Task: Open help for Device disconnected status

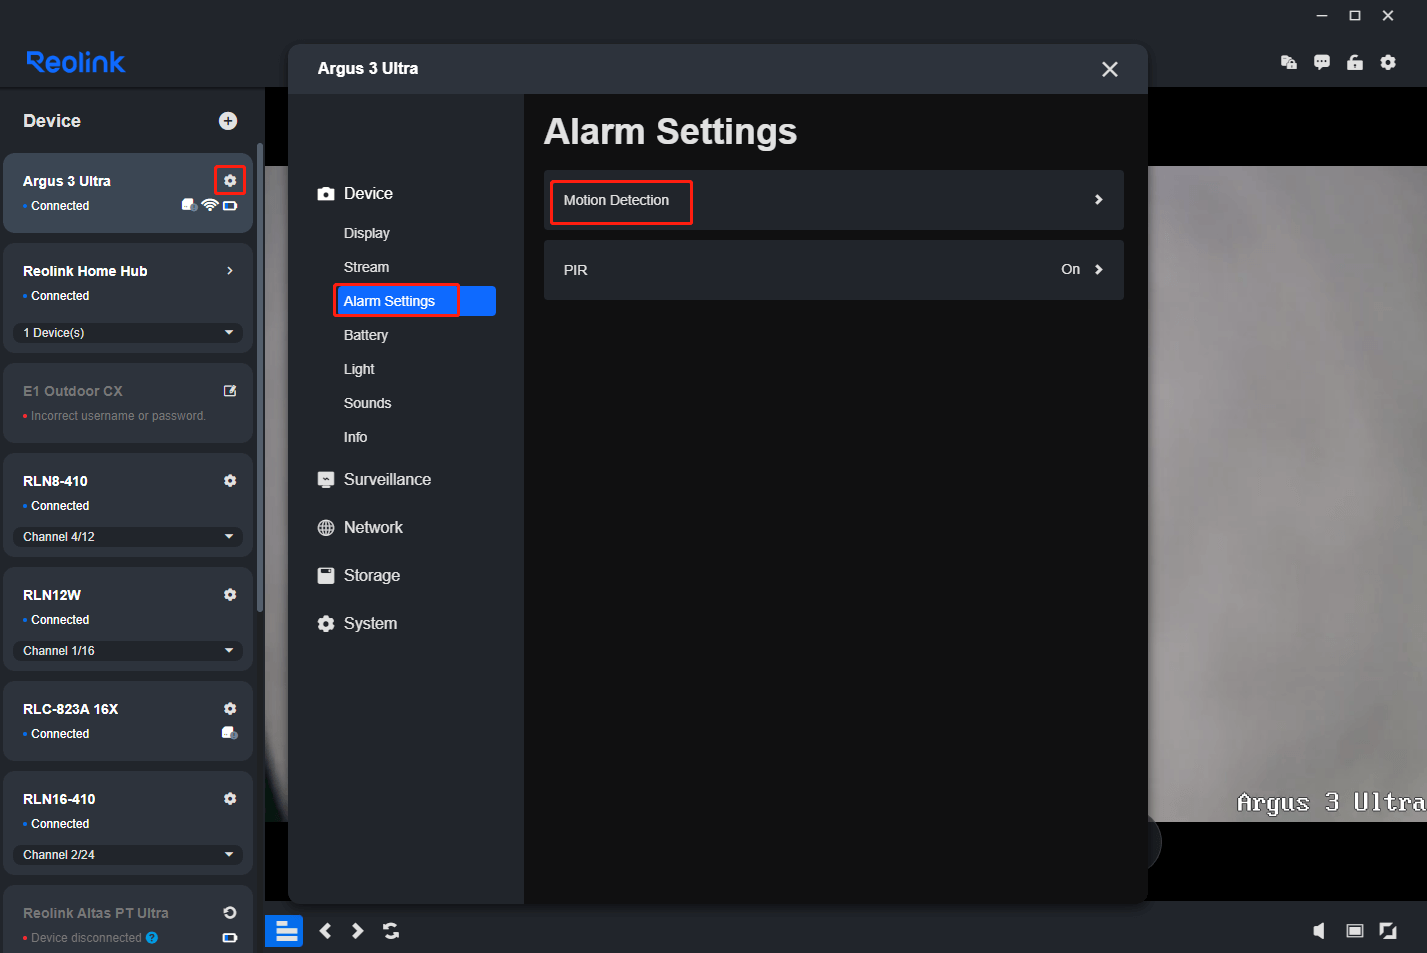Action: pyautogui.click(x=152, y=938)
